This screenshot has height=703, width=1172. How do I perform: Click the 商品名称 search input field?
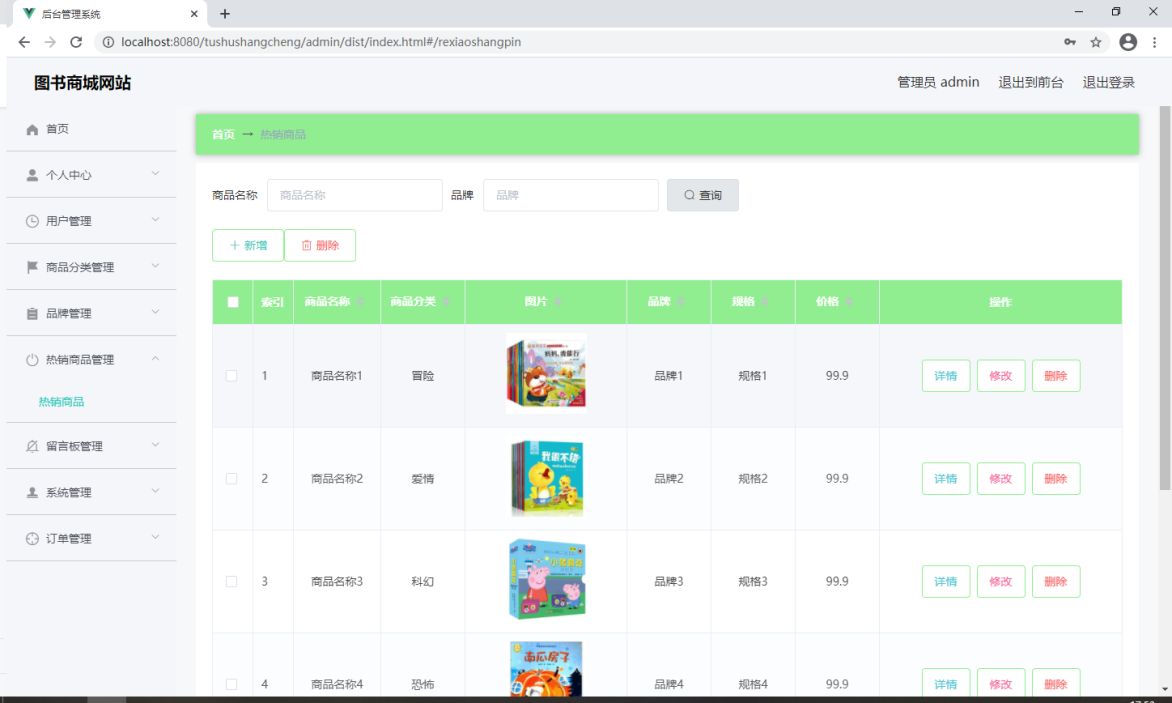coord(354,196)
